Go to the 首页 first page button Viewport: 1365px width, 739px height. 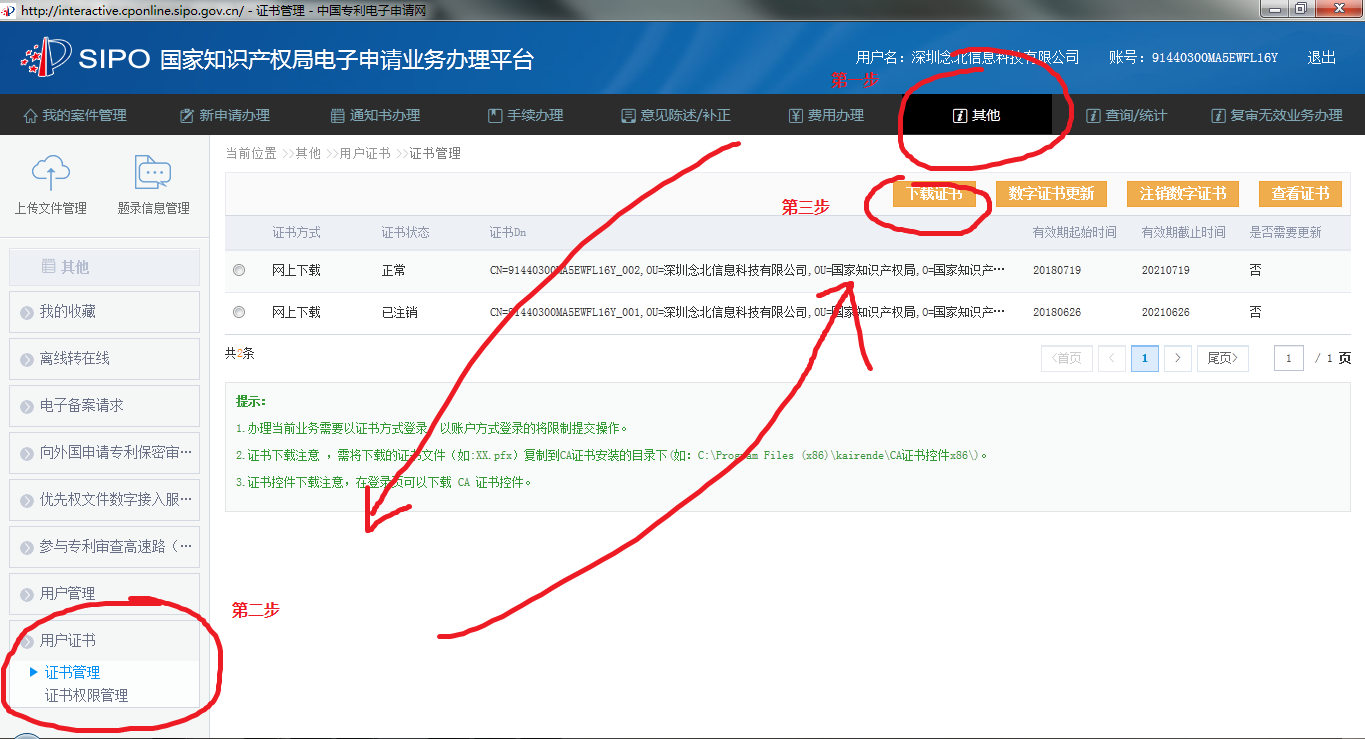(1067, 358)
